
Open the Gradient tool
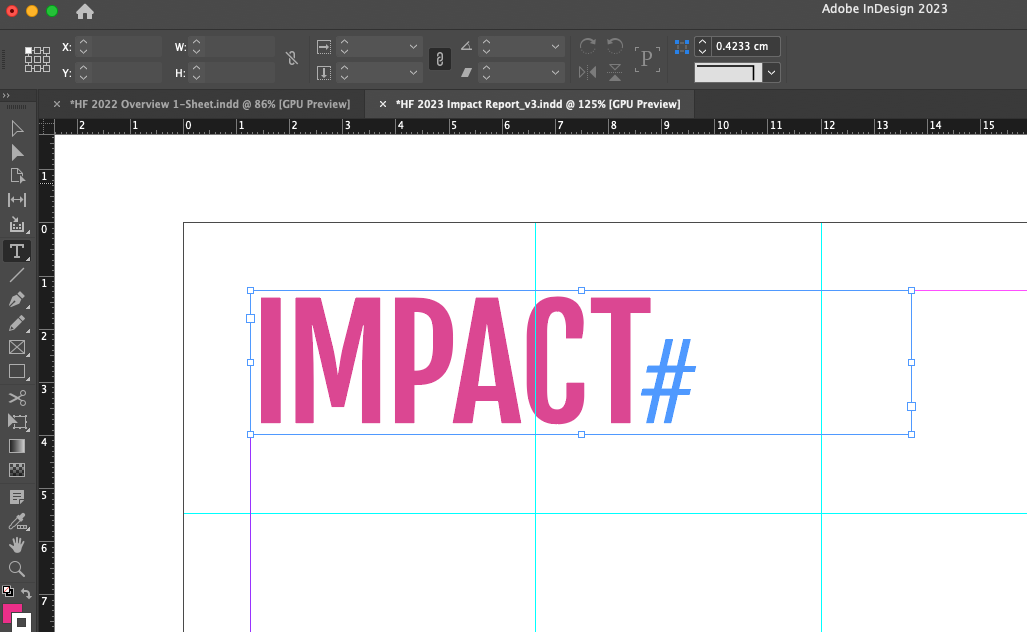click(x=16, y=446)
